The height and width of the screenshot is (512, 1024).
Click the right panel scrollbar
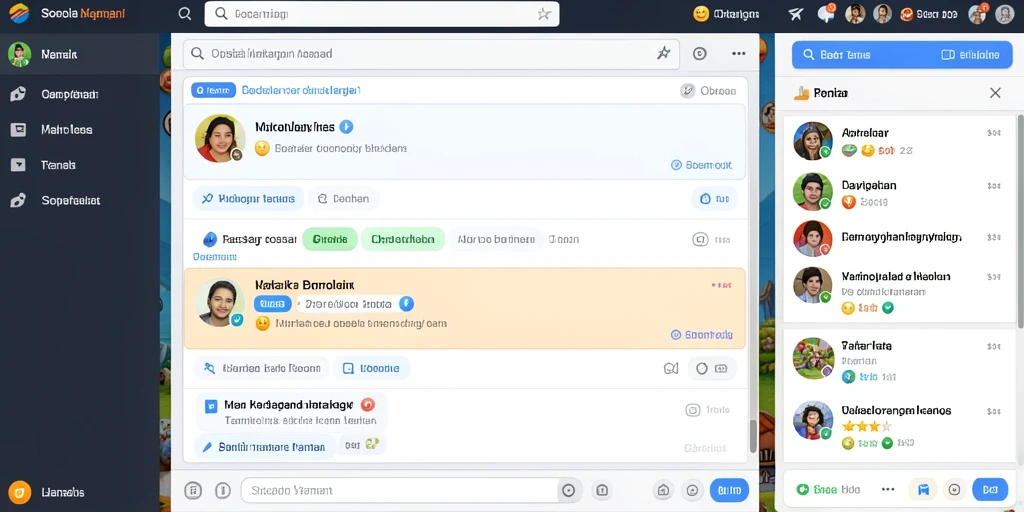(1020, 221)
